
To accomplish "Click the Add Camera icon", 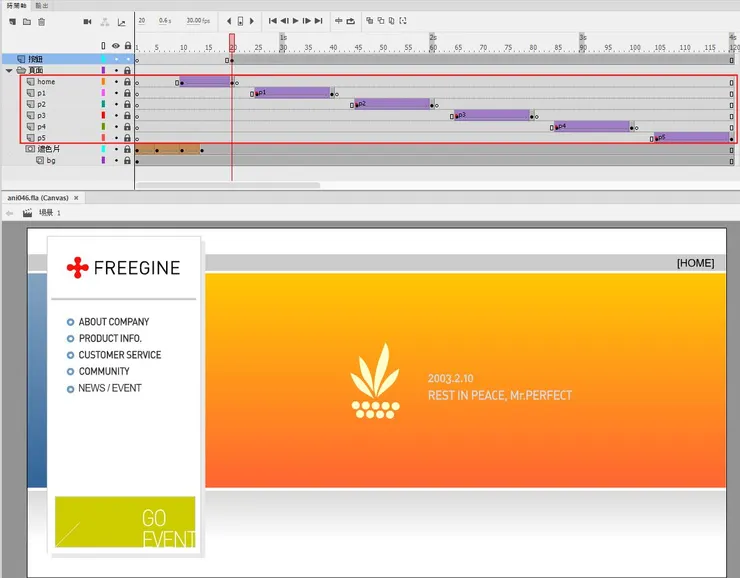I will 87,22.
